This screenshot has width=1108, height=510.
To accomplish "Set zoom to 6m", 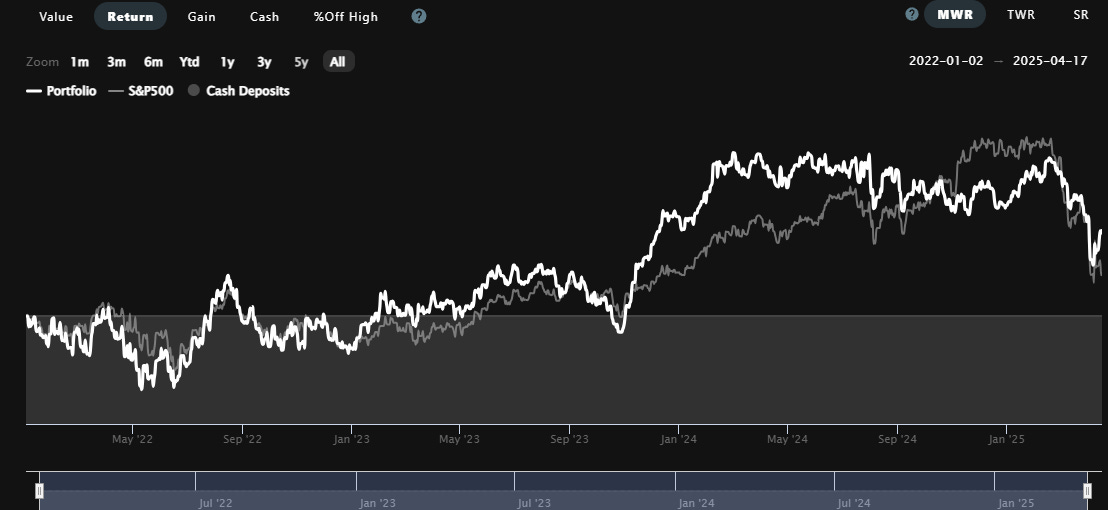I will point(153,61).
